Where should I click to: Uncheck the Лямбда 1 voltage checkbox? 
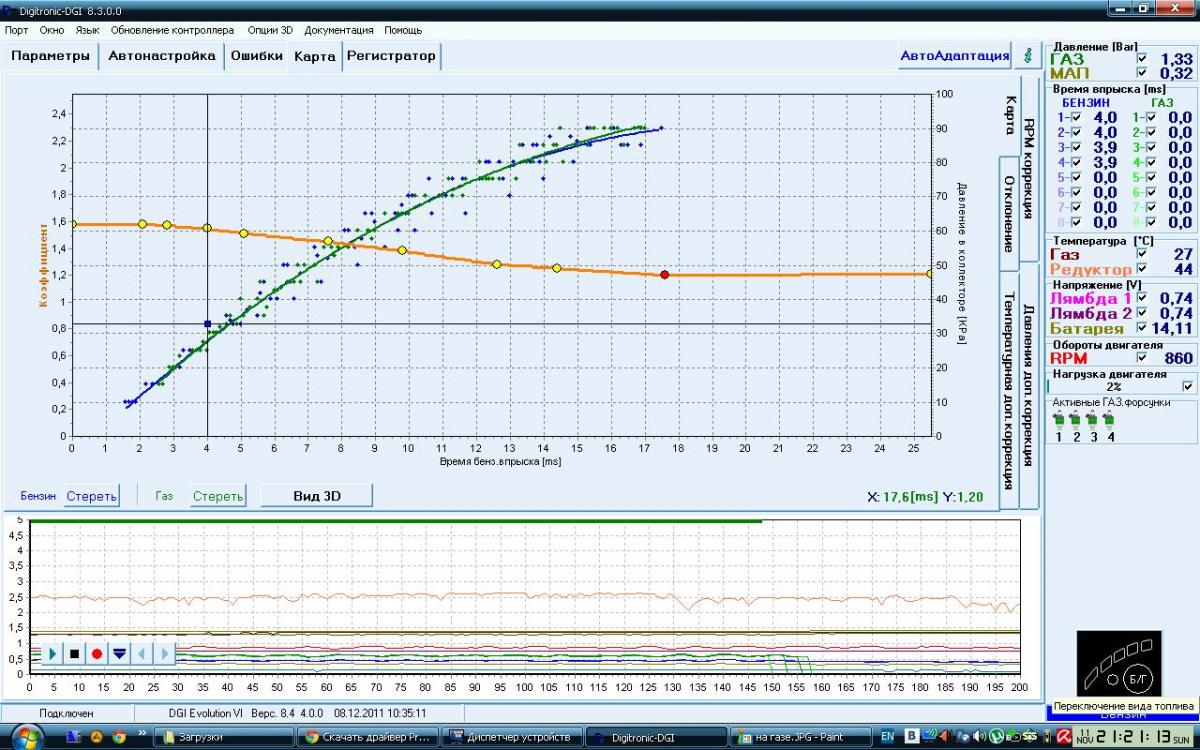[1141, 298]
